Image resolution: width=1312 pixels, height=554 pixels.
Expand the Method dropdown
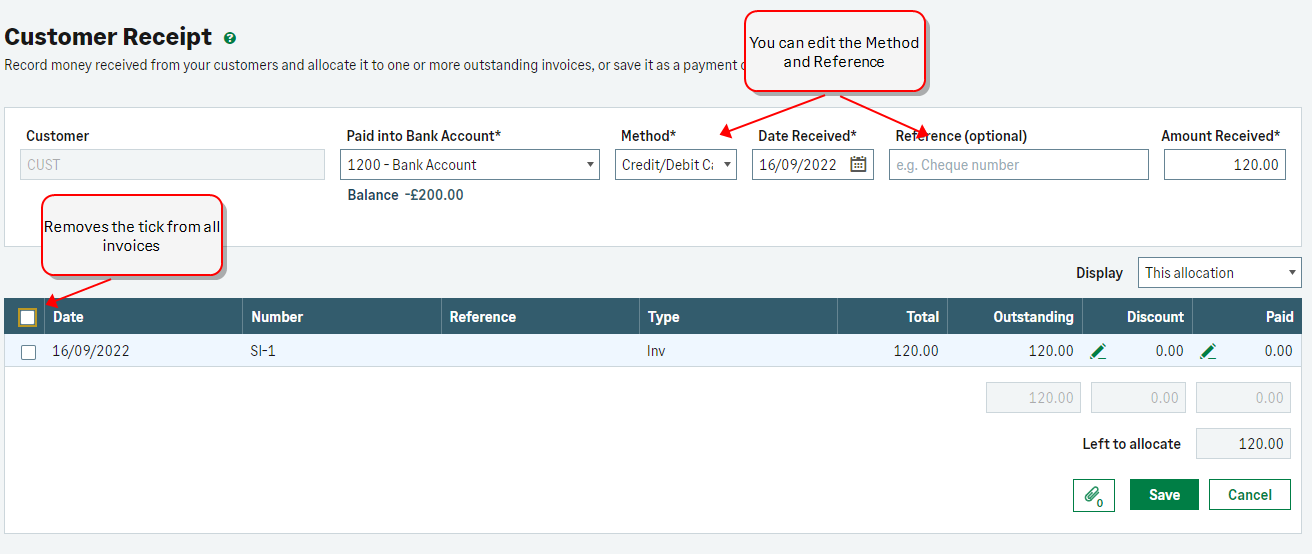point(675,165)
